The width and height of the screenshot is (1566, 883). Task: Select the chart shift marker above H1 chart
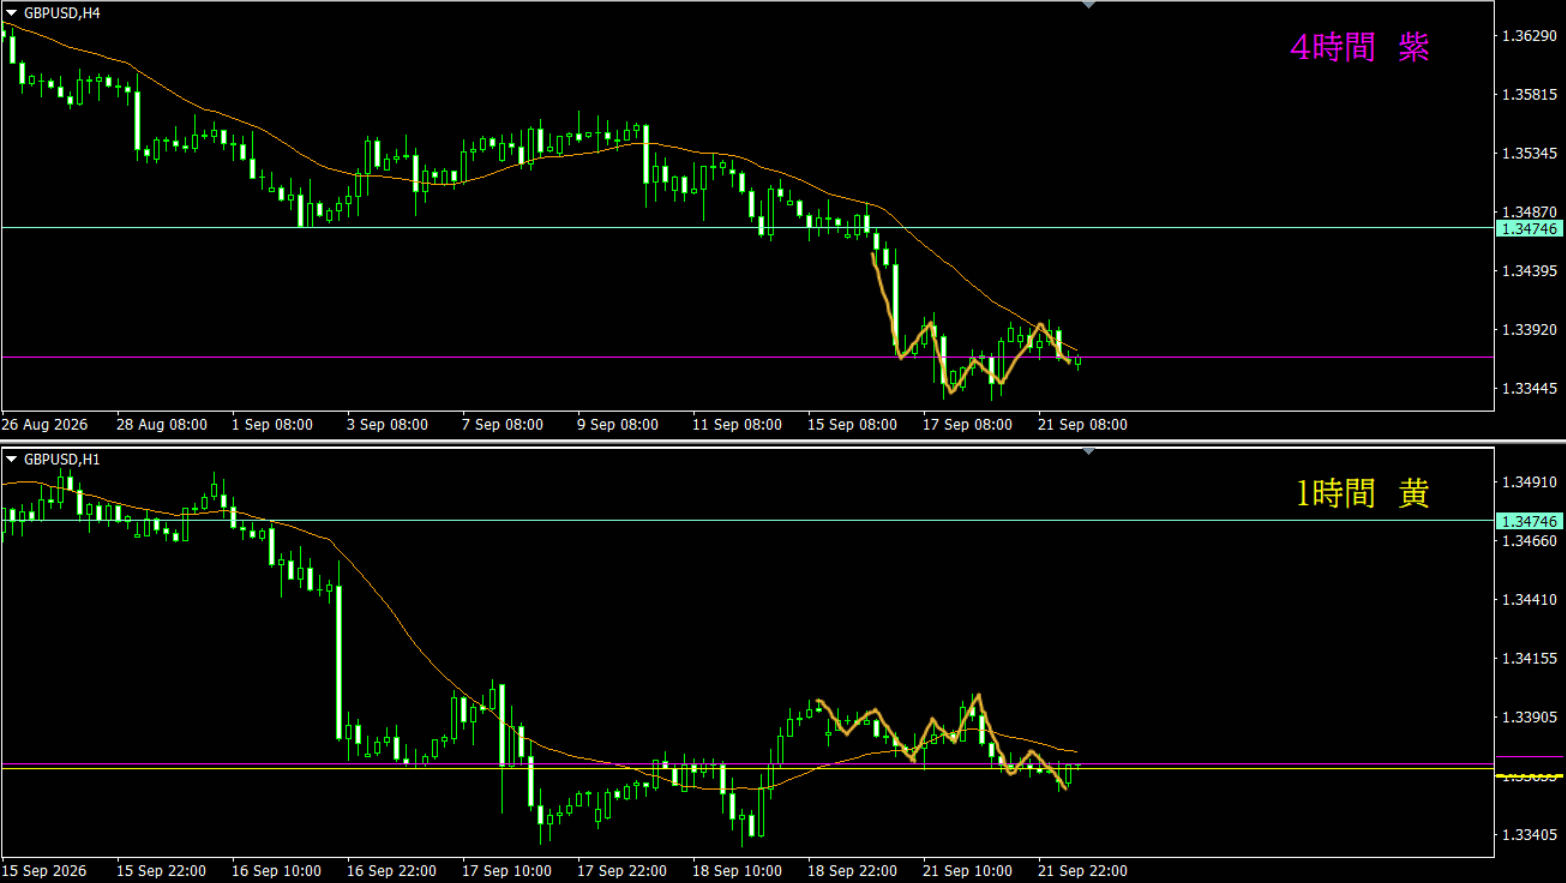pos(1088,451)
